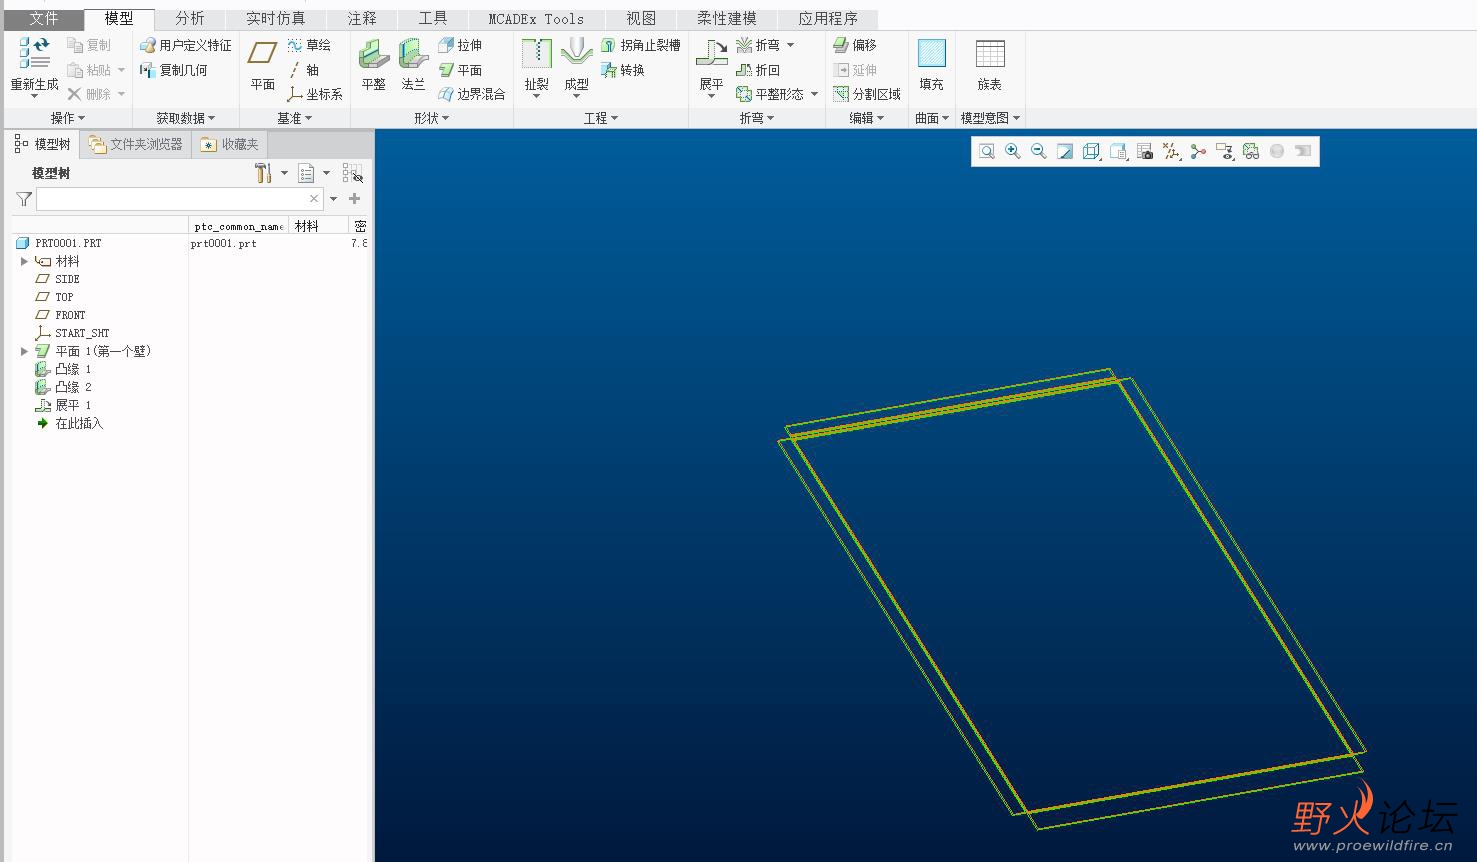Screen dimensions: 1477x862
Task: Click the 折回 (Bend Back) button
Action: point(758,70)
